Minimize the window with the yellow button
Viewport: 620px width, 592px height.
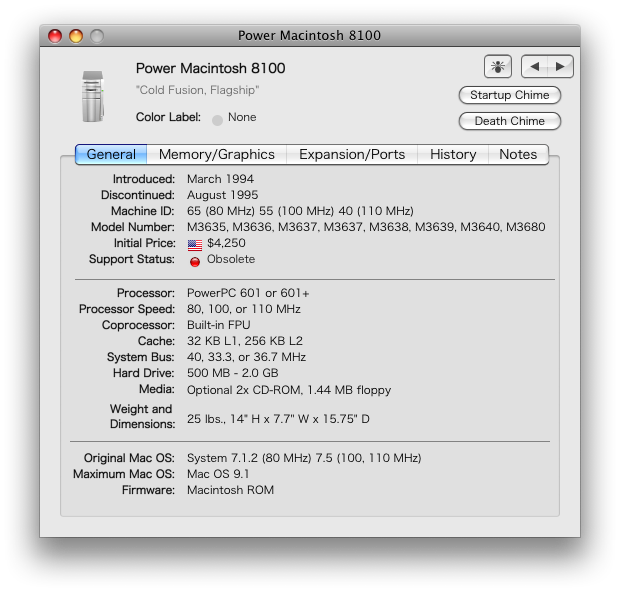(76, 36)
